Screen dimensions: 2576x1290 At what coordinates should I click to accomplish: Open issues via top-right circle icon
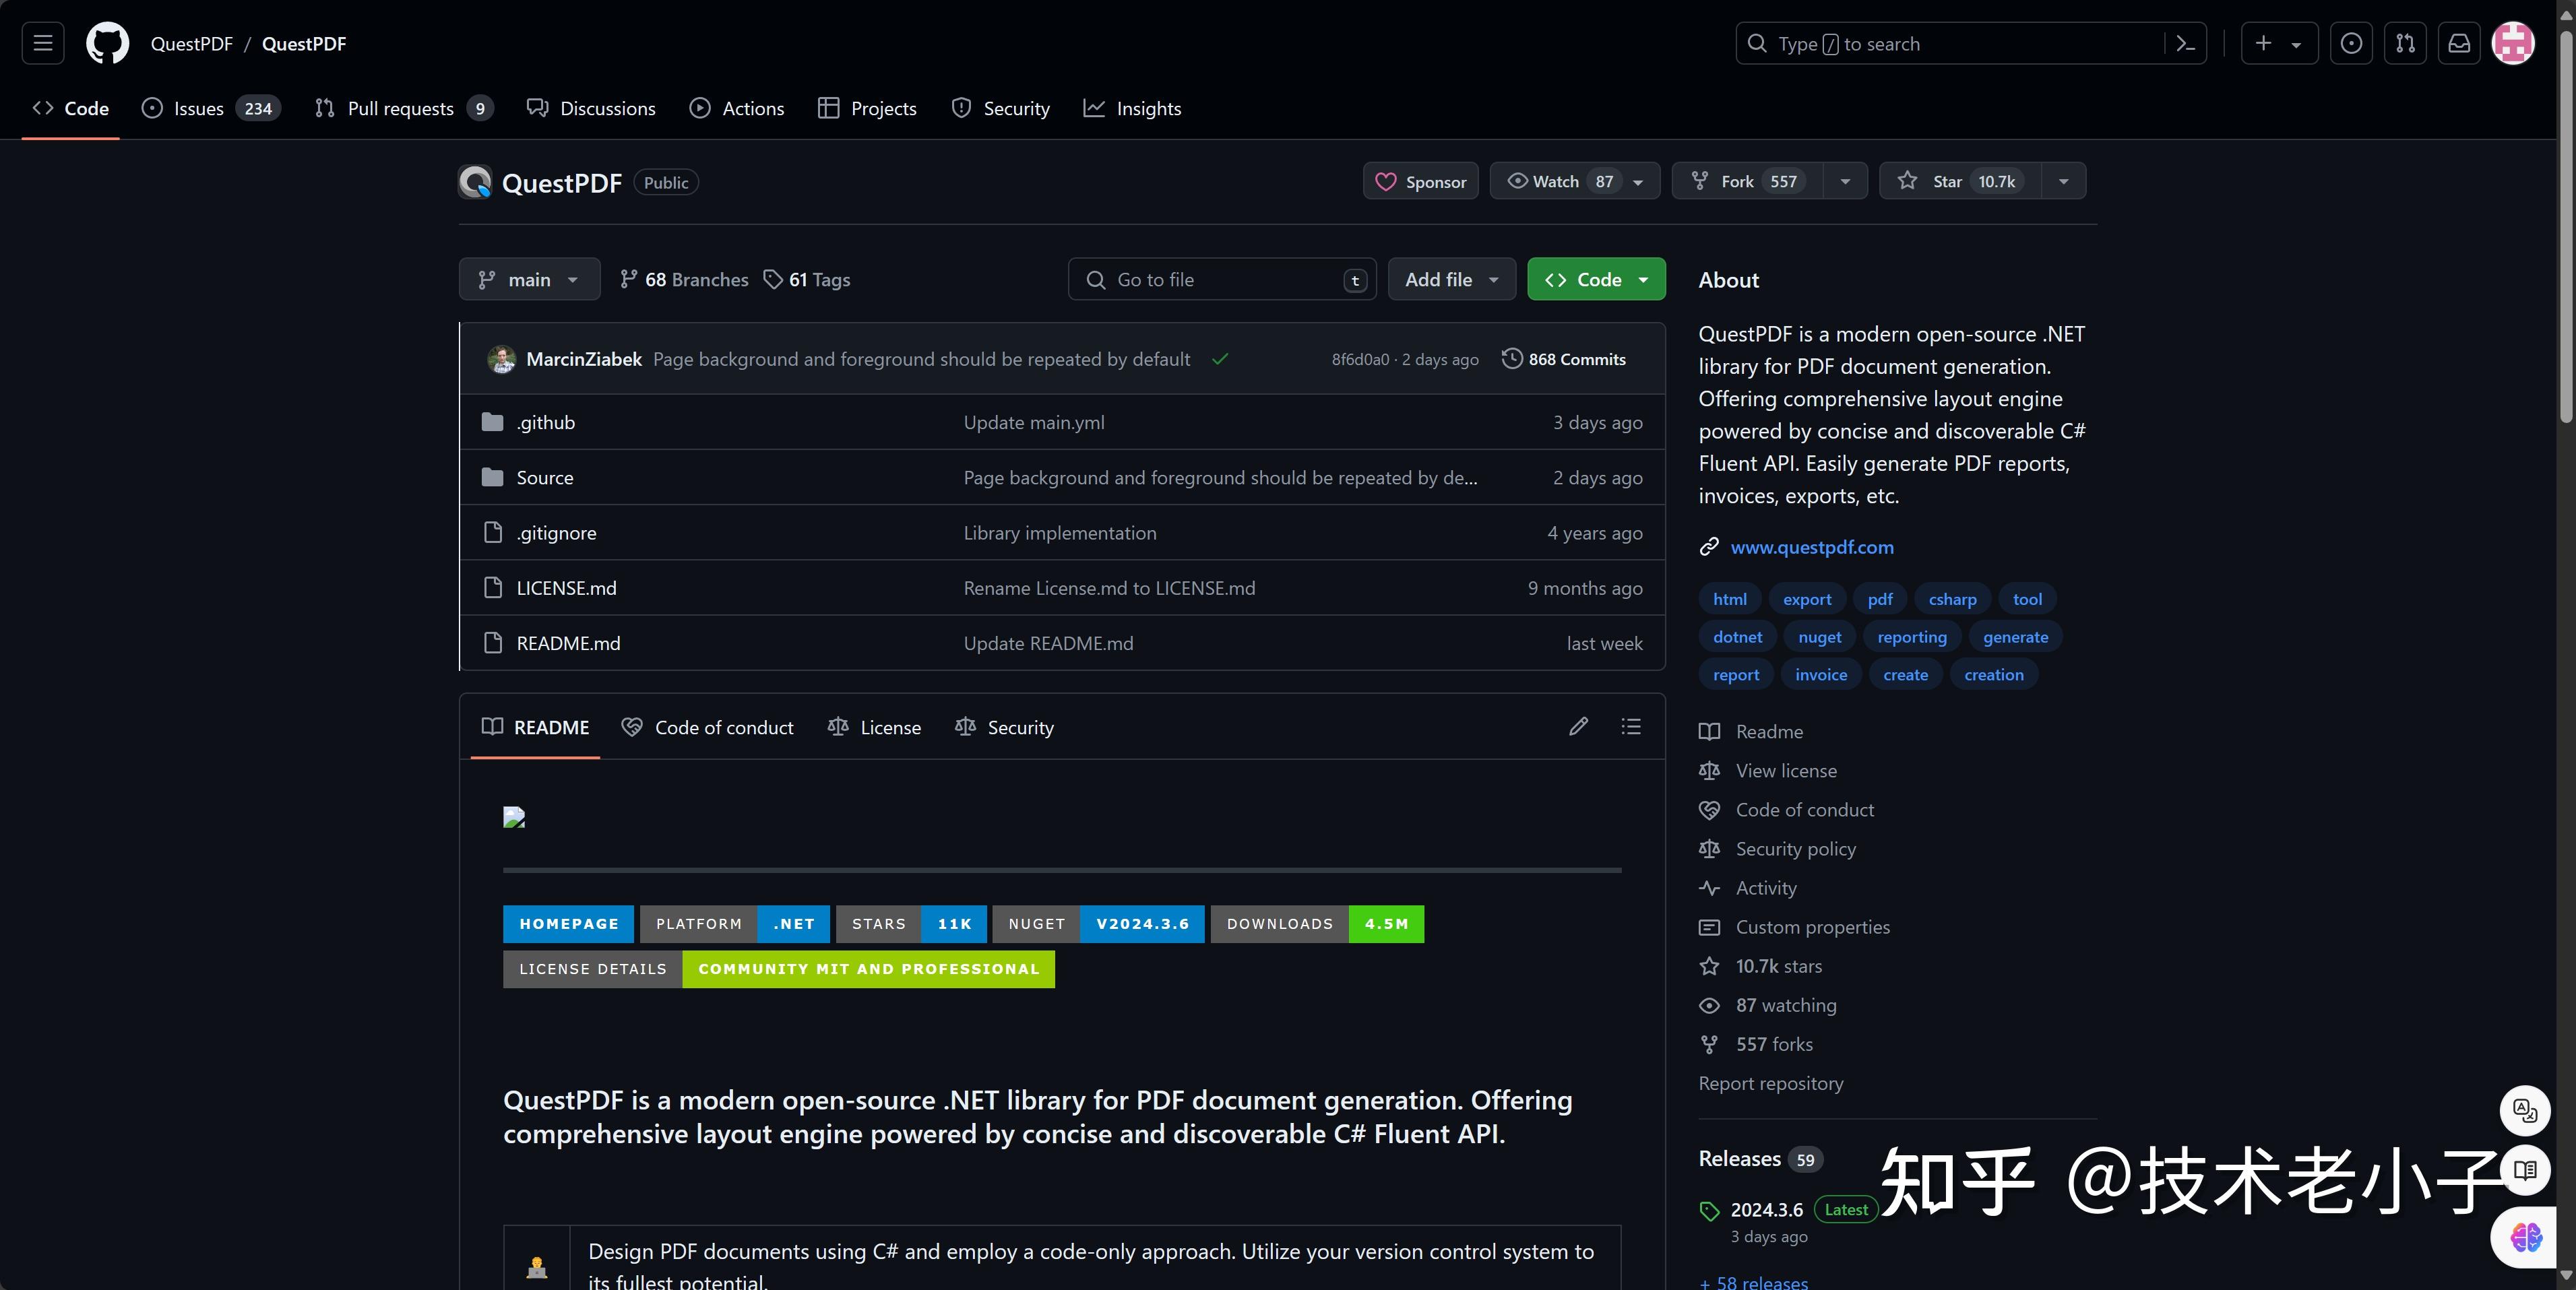coord(2351,43)
